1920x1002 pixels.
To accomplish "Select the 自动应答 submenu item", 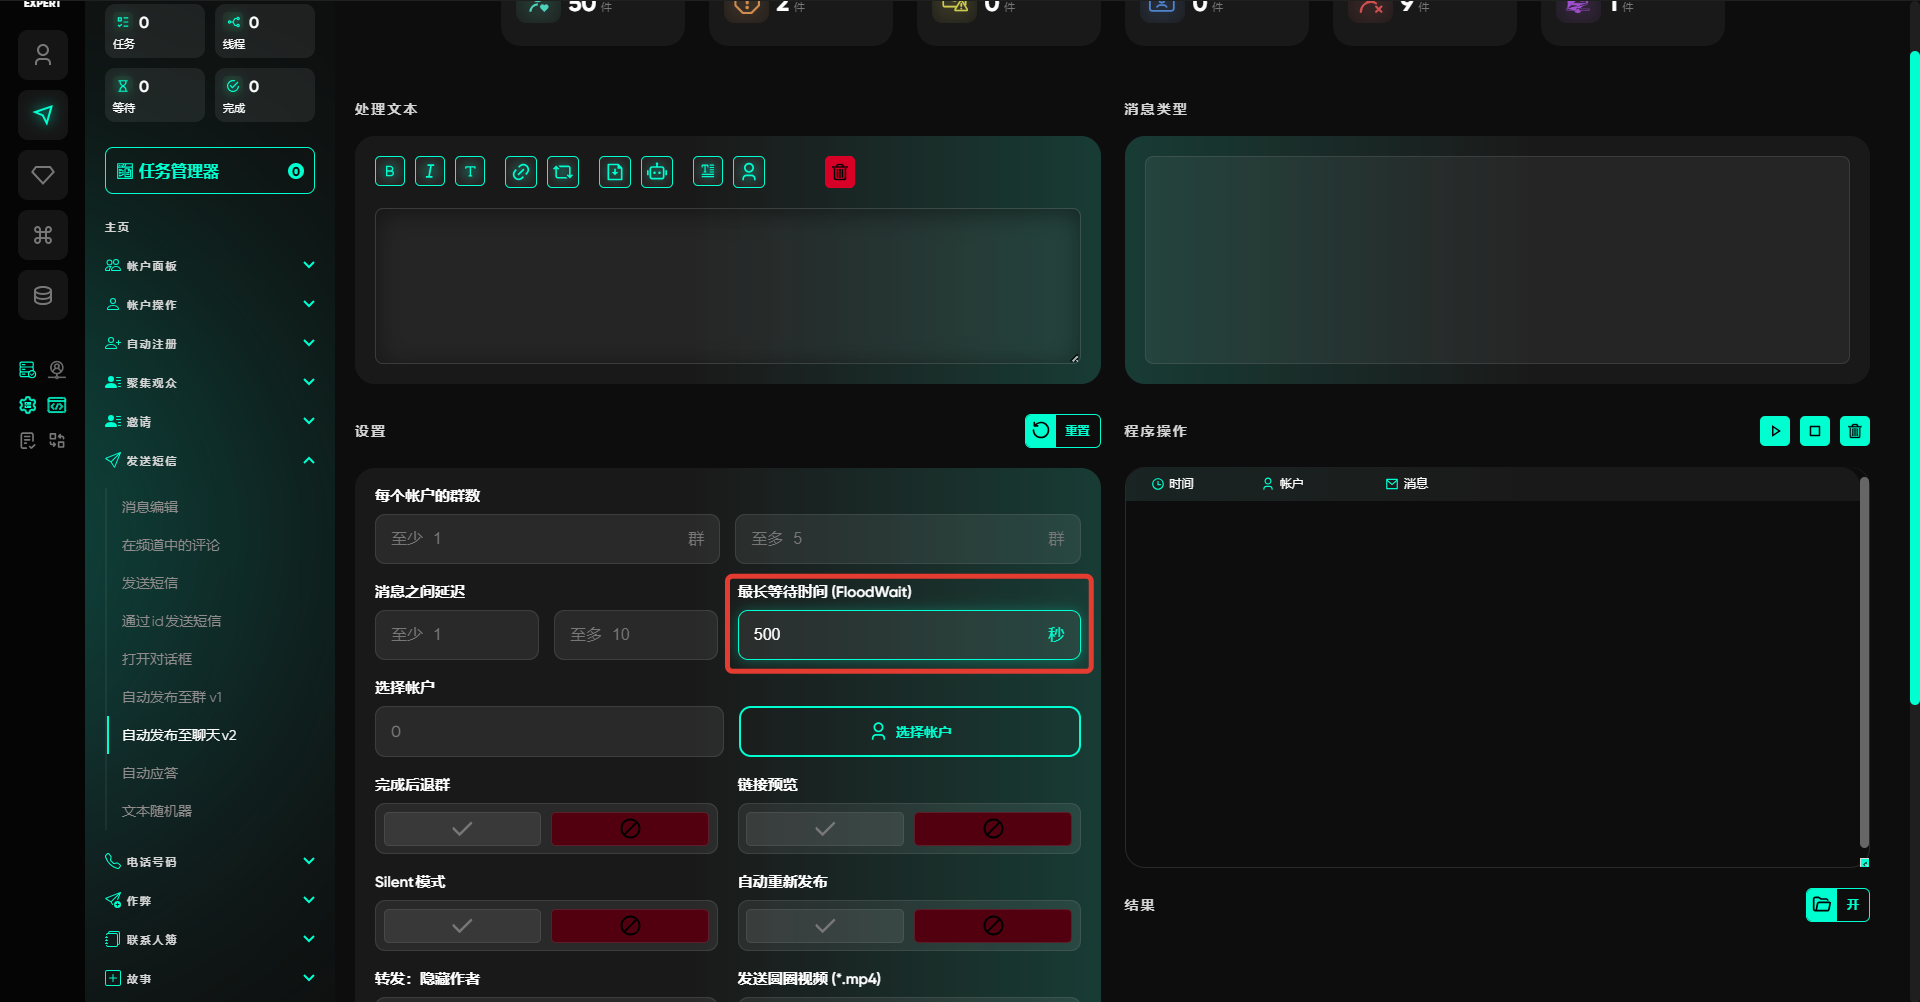I will [x=150, y=773].
